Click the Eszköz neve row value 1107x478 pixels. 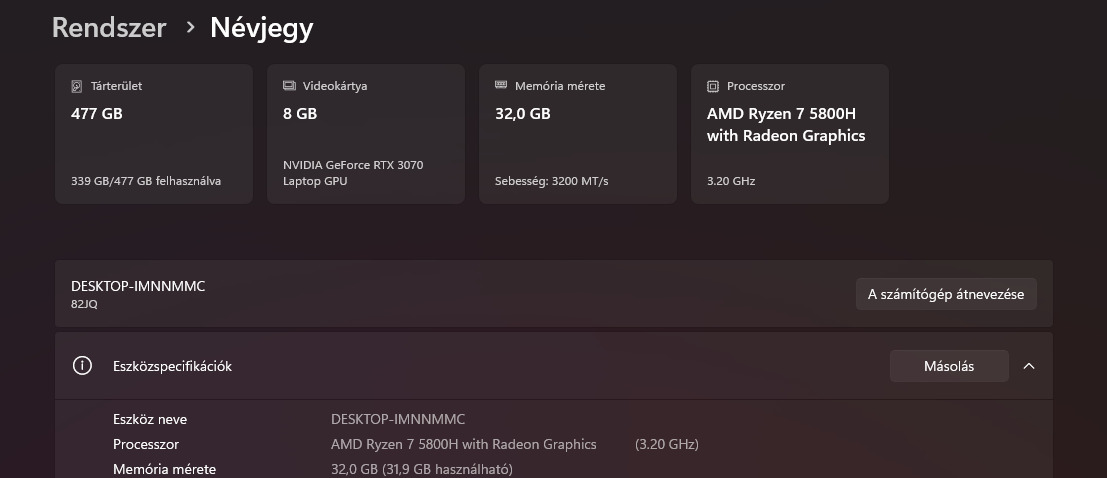(398, 419)
